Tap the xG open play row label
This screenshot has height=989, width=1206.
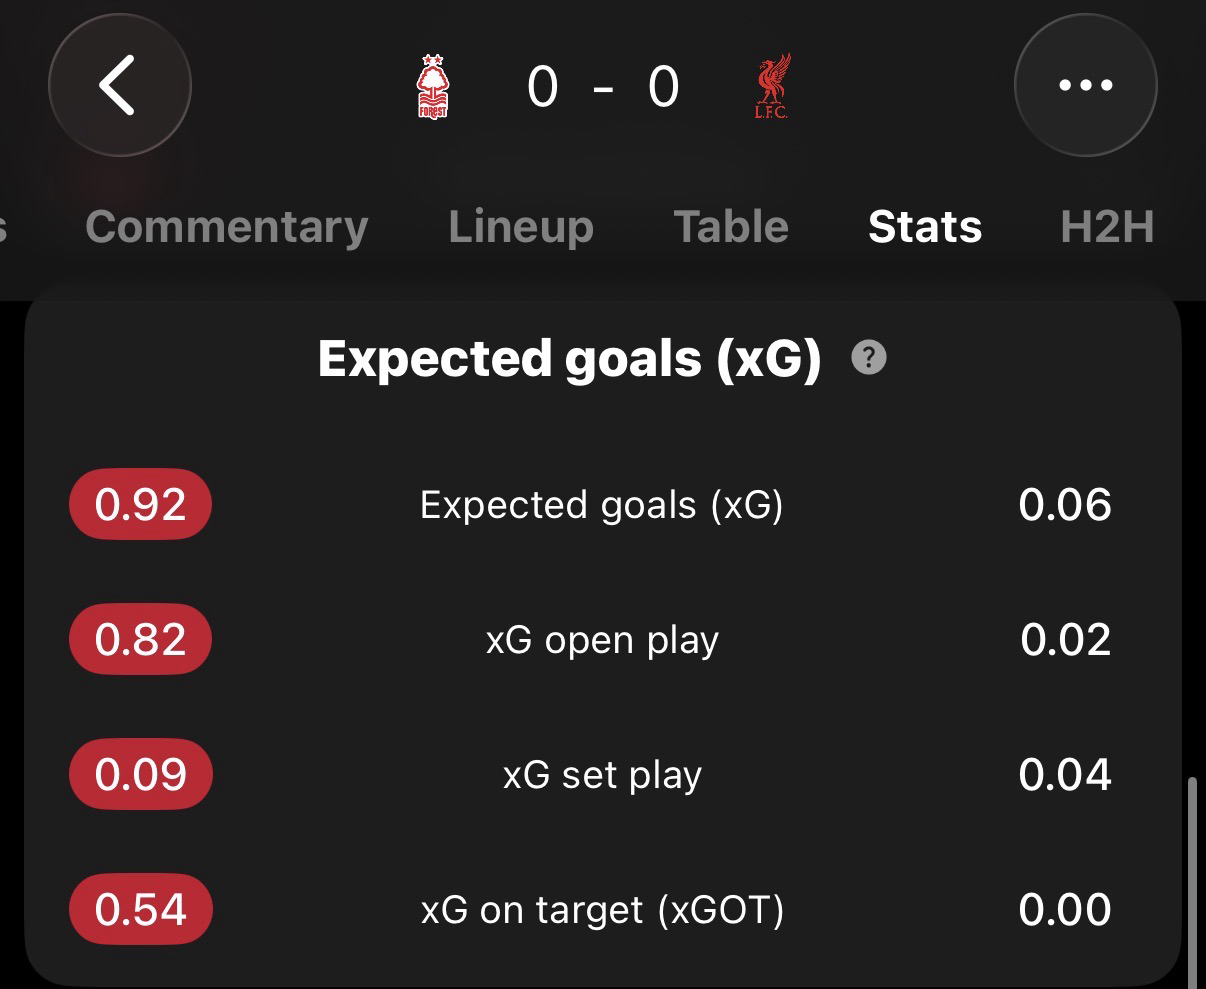coord(602,640)
